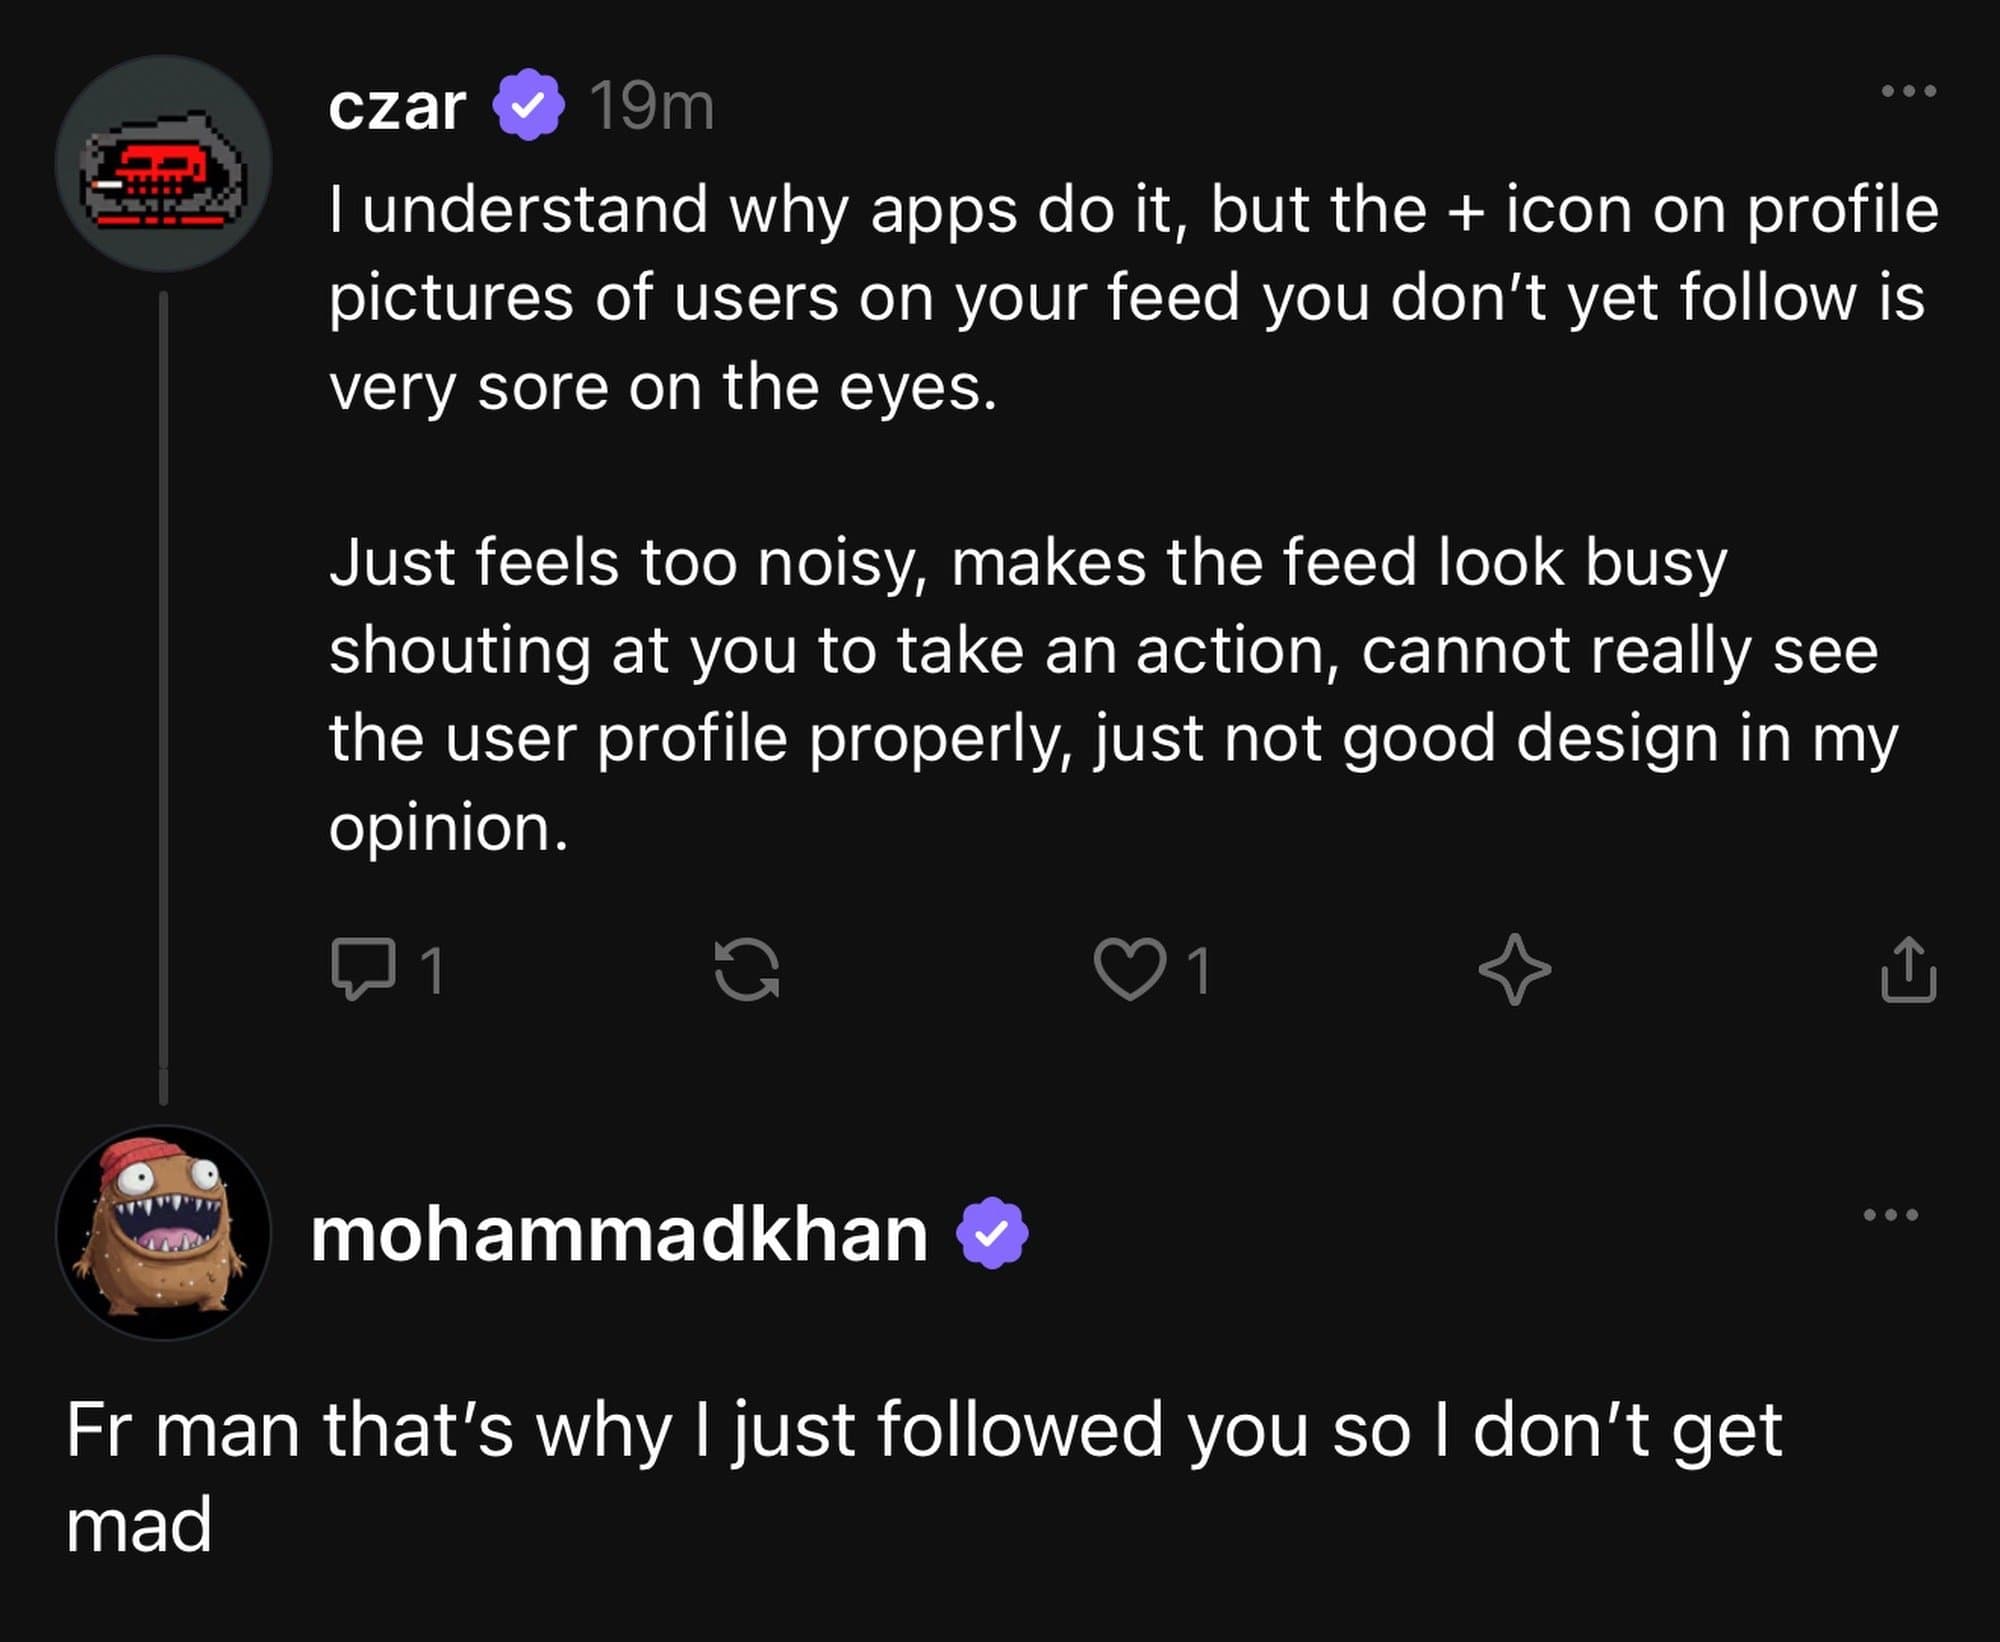
Task: Click czar's skull profile picture
Action: pos(164,166)
